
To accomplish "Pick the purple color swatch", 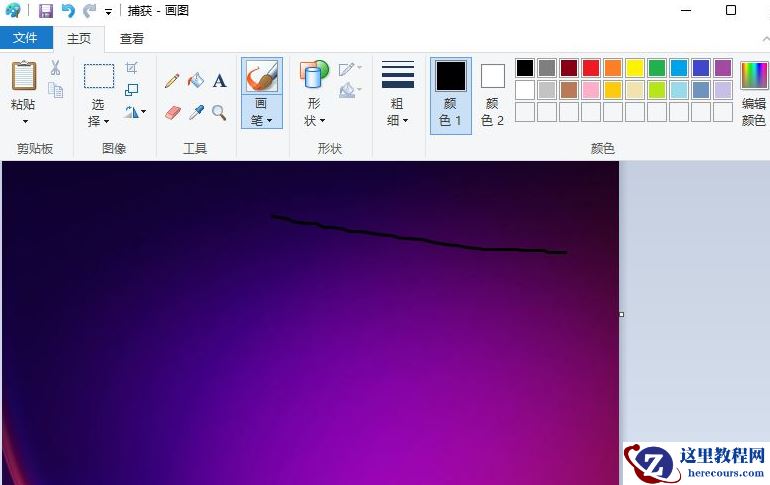I will click(723, 68).
